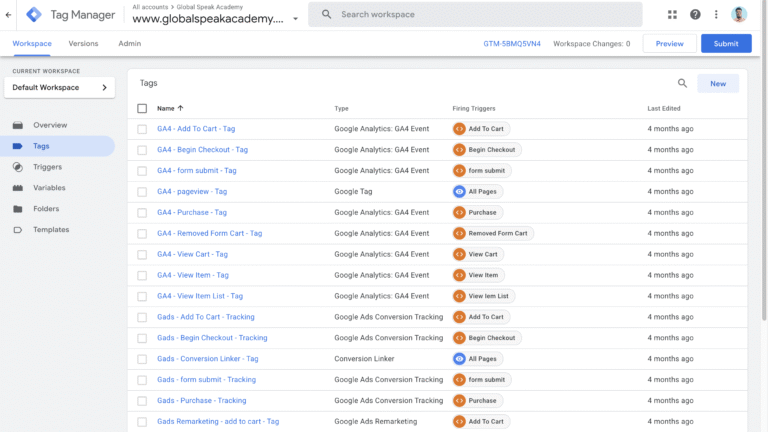Select the GA4 - Purchase - Tag checkbox
The height and width of the screenshot is (432, 768).
142,212
